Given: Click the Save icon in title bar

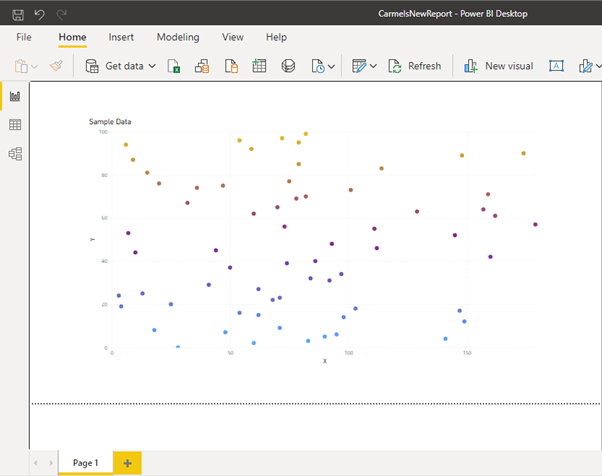Looking at the screenshot, I should 17,13.
